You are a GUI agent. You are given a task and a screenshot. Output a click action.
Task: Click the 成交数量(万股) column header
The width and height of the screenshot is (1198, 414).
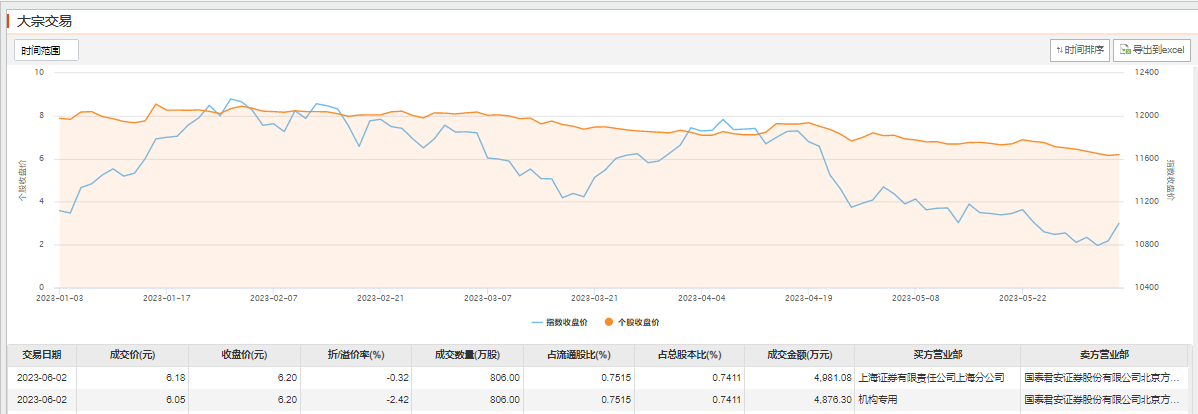[467, 354]
